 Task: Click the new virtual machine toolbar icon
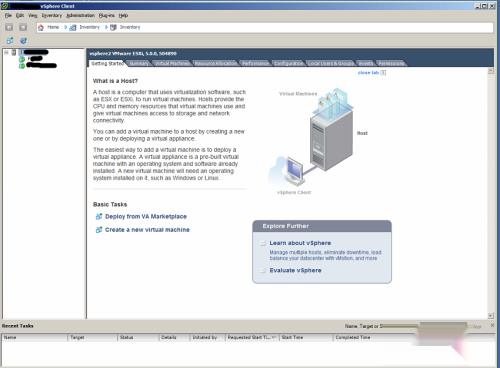pyautogui.click(x=10, y=41)
